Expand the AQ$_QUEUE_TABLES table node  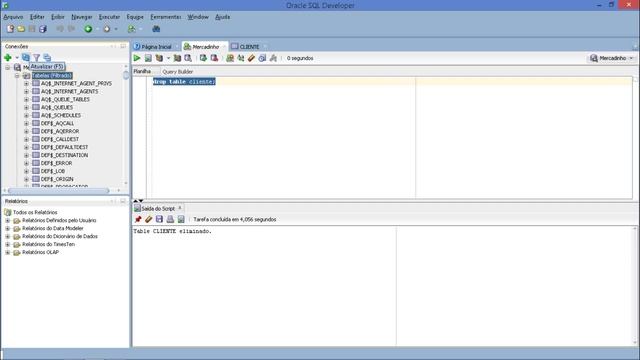27,99
